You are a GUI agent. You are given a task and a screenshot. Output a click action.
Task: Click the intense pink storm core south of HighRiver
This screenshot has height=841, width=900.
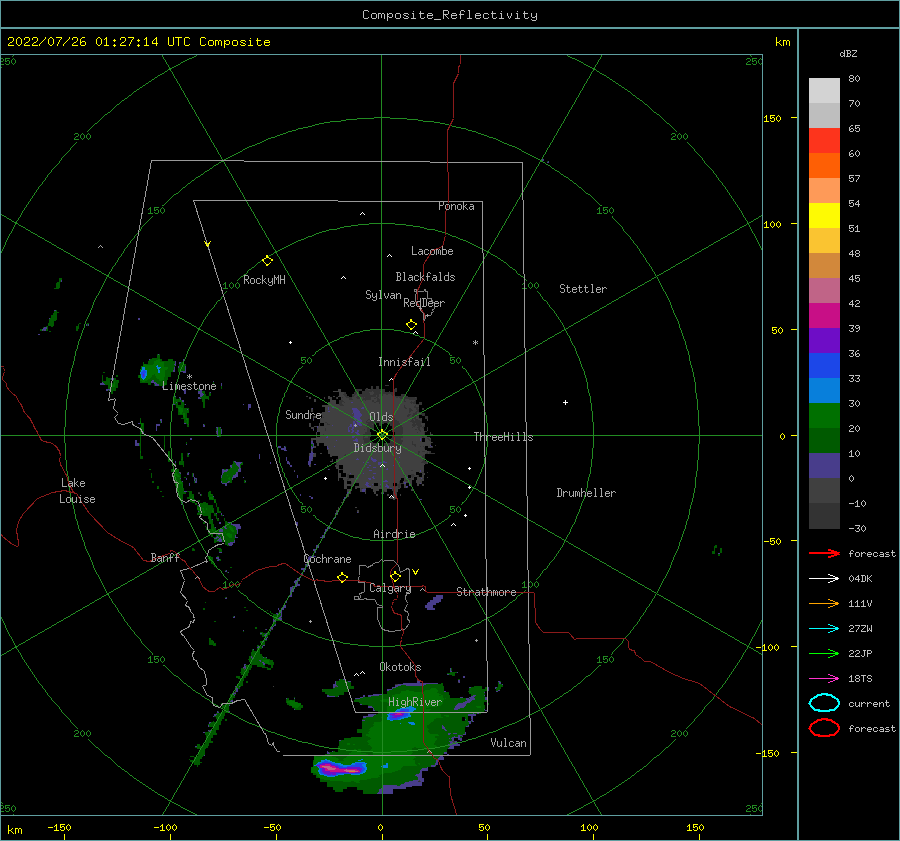(342, 767)
